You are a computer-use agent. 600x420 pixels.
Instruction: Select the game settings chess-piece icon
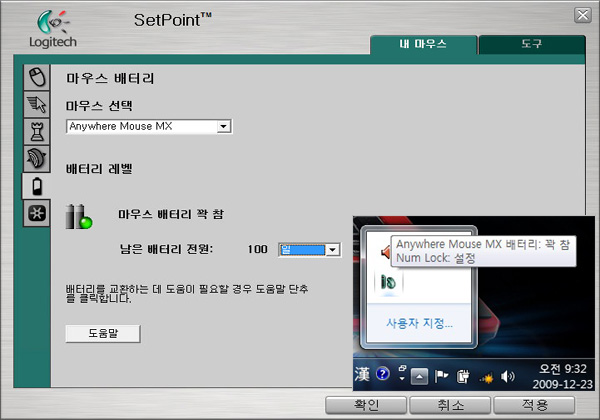tap(37, 132)
